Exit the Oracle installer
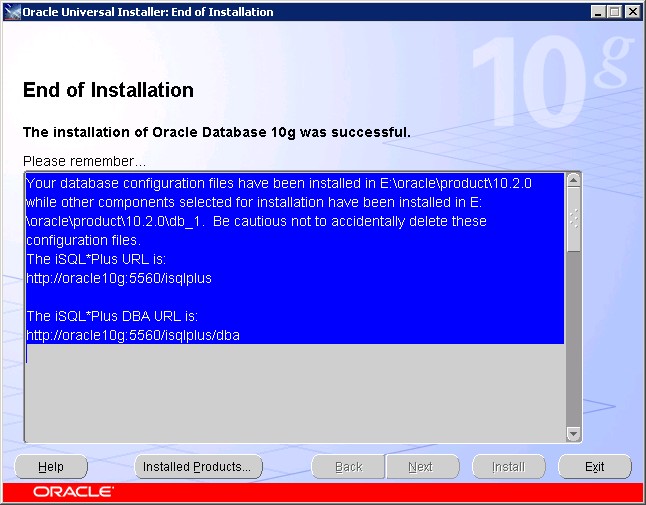 pos(595,467)
